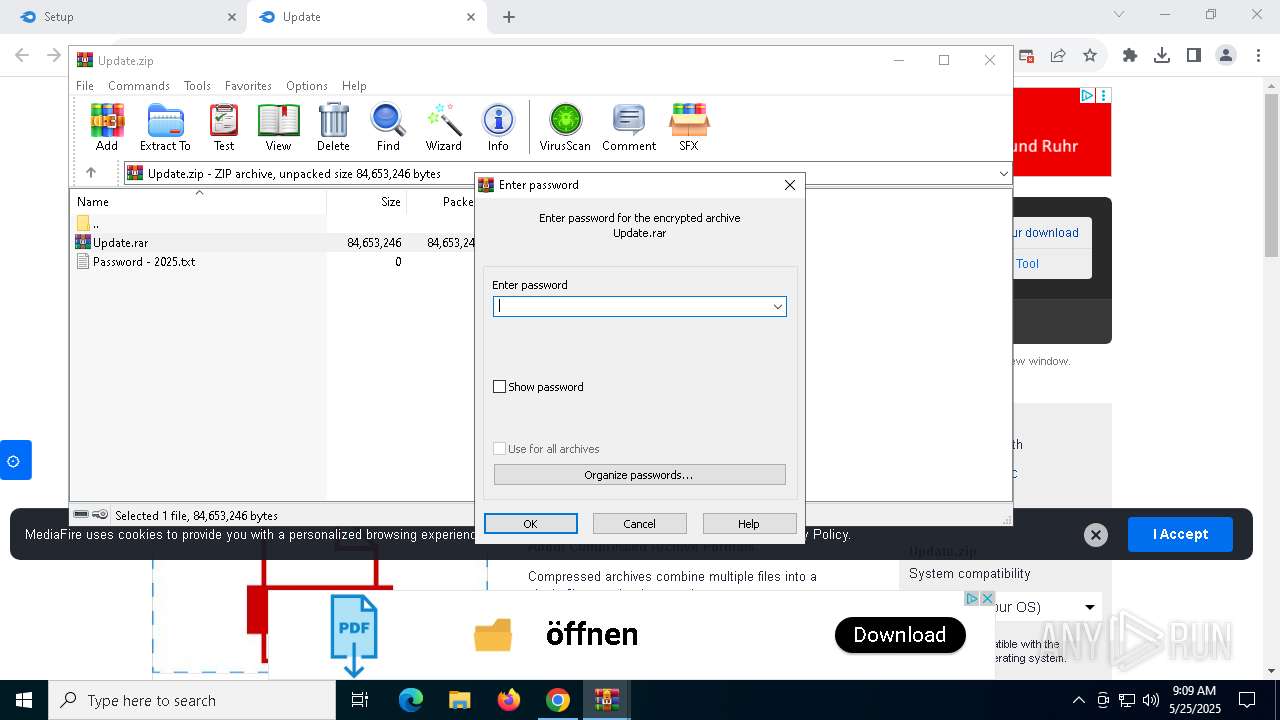The width and height of the screenshot is (1280, 720).
Task: Sort file list by Size column
Action: (366, 201)
